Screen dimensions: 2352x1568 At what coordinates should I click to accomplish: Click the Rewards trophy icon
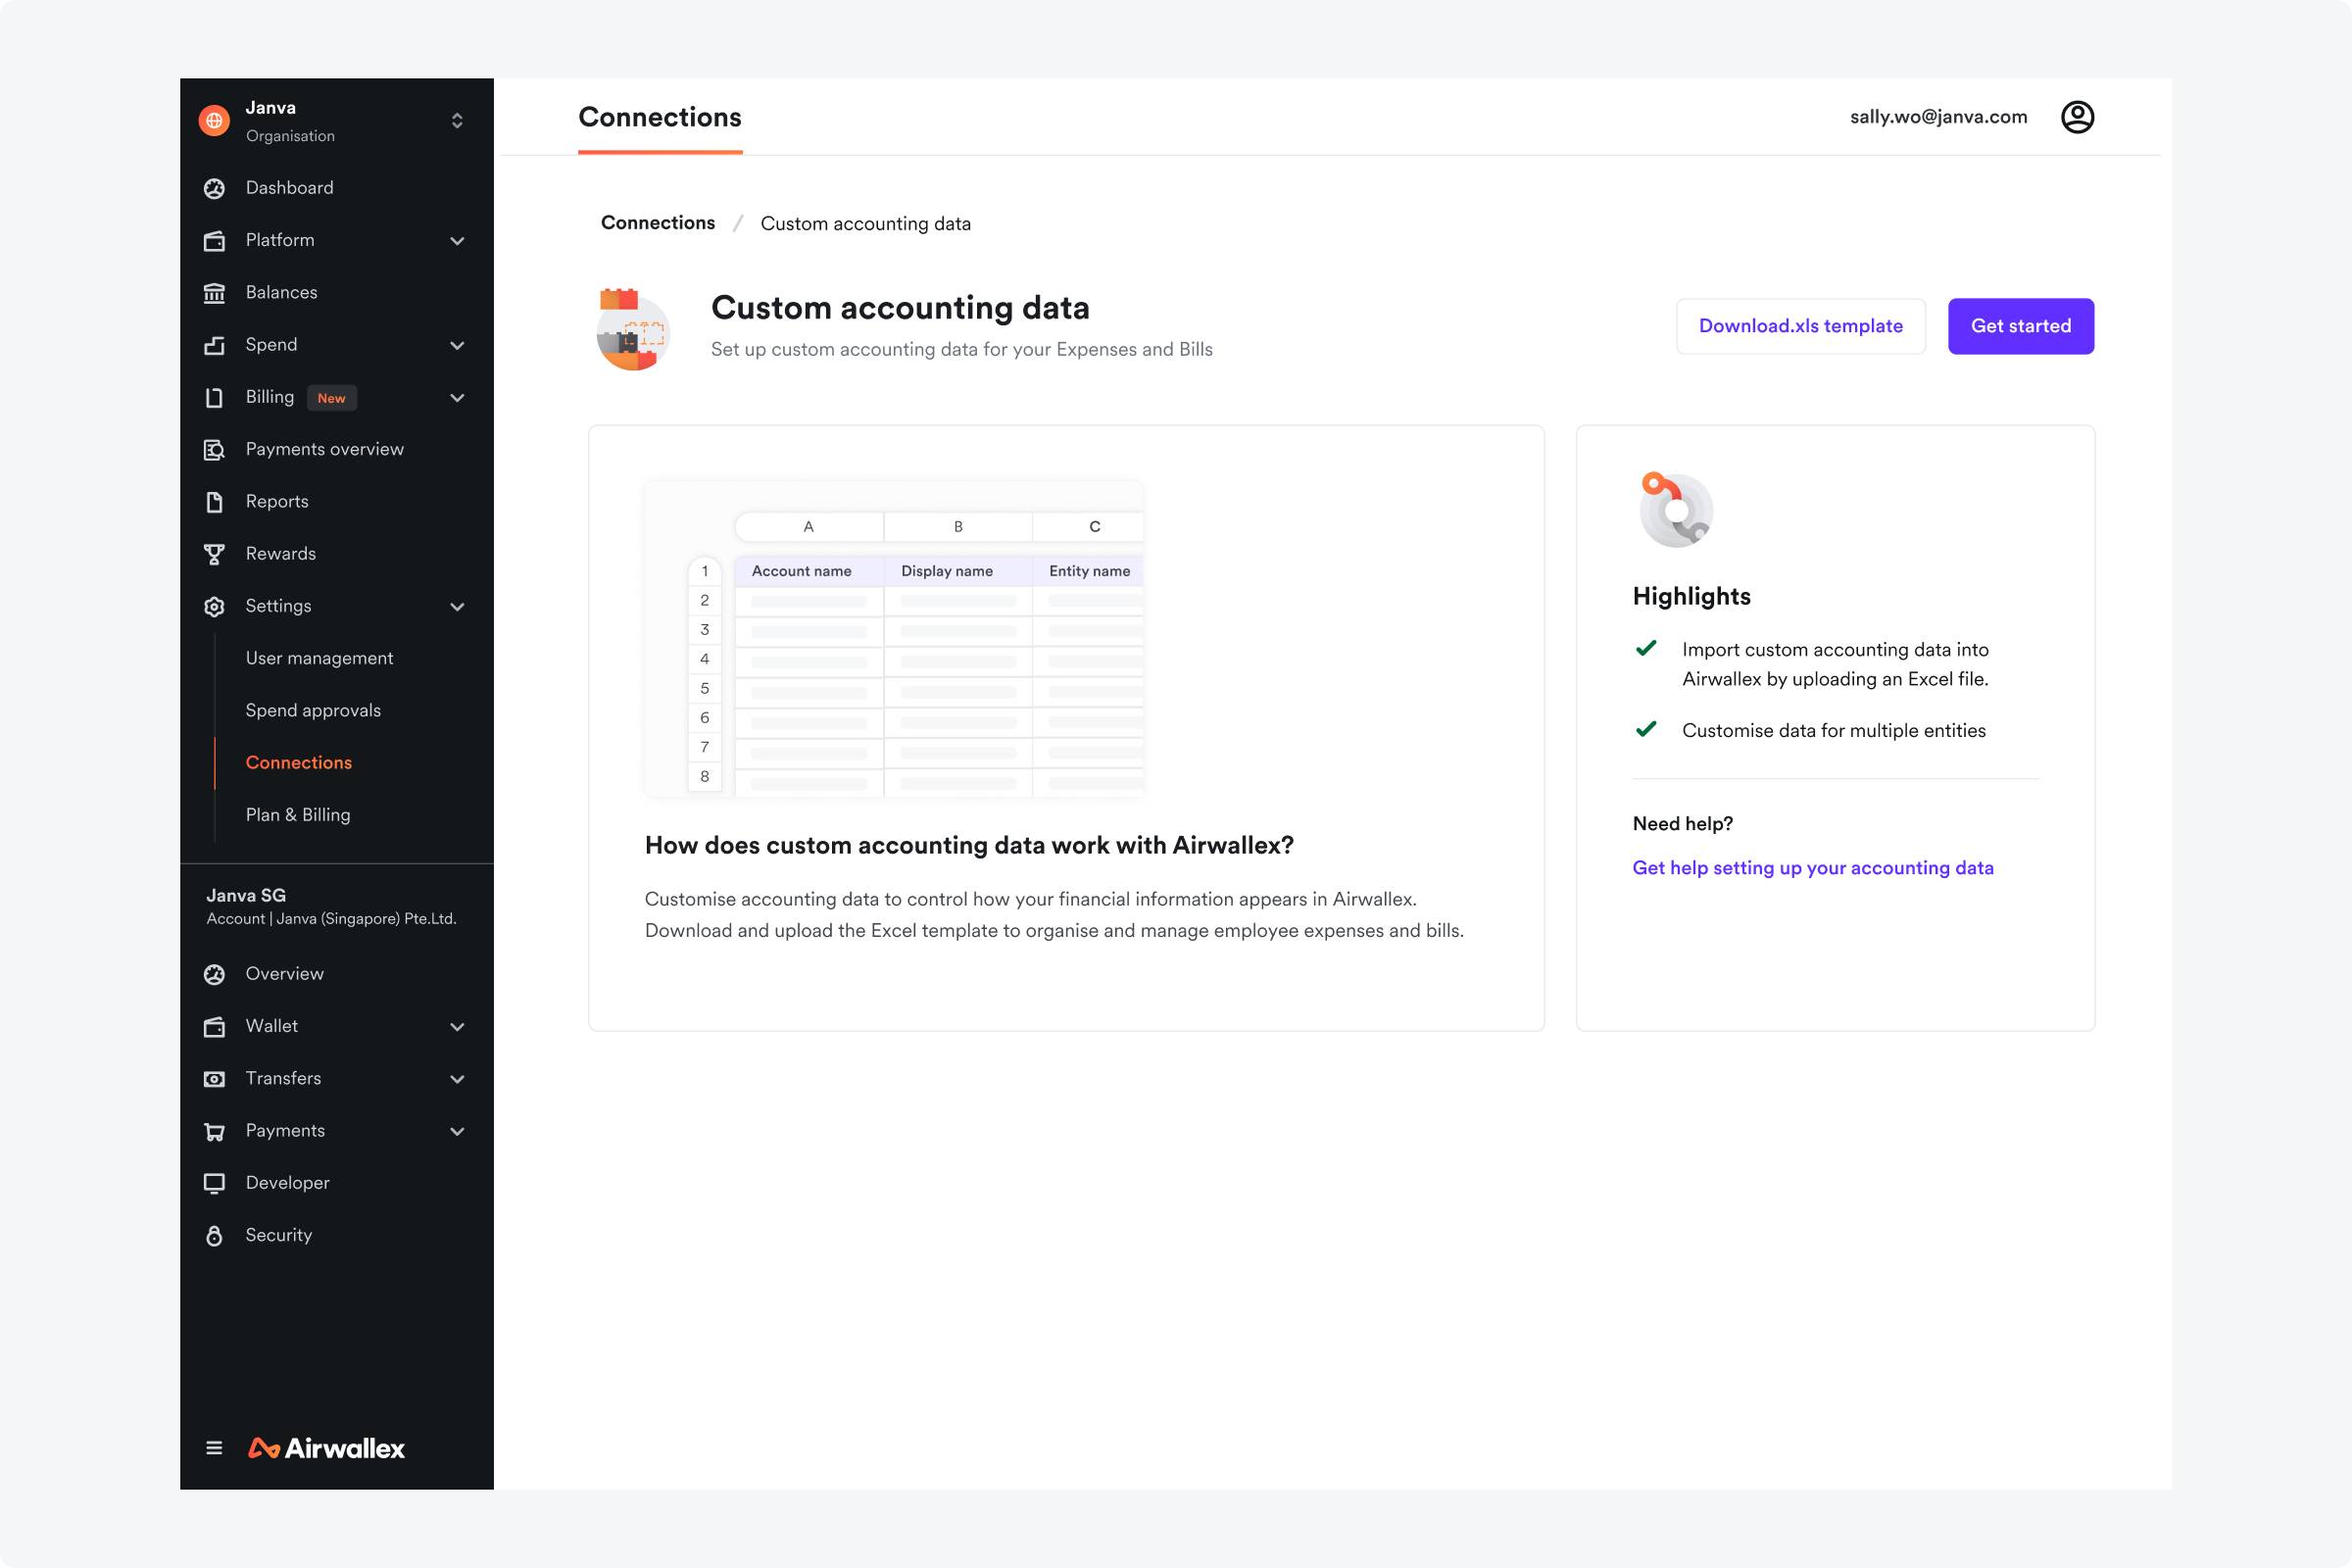(x=214, y=554)
